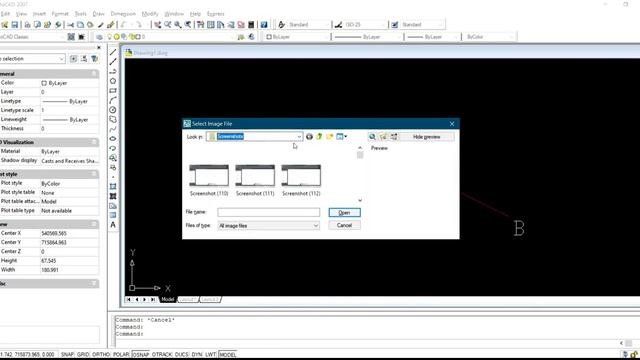Select the Revision Cloud tool

113,119
